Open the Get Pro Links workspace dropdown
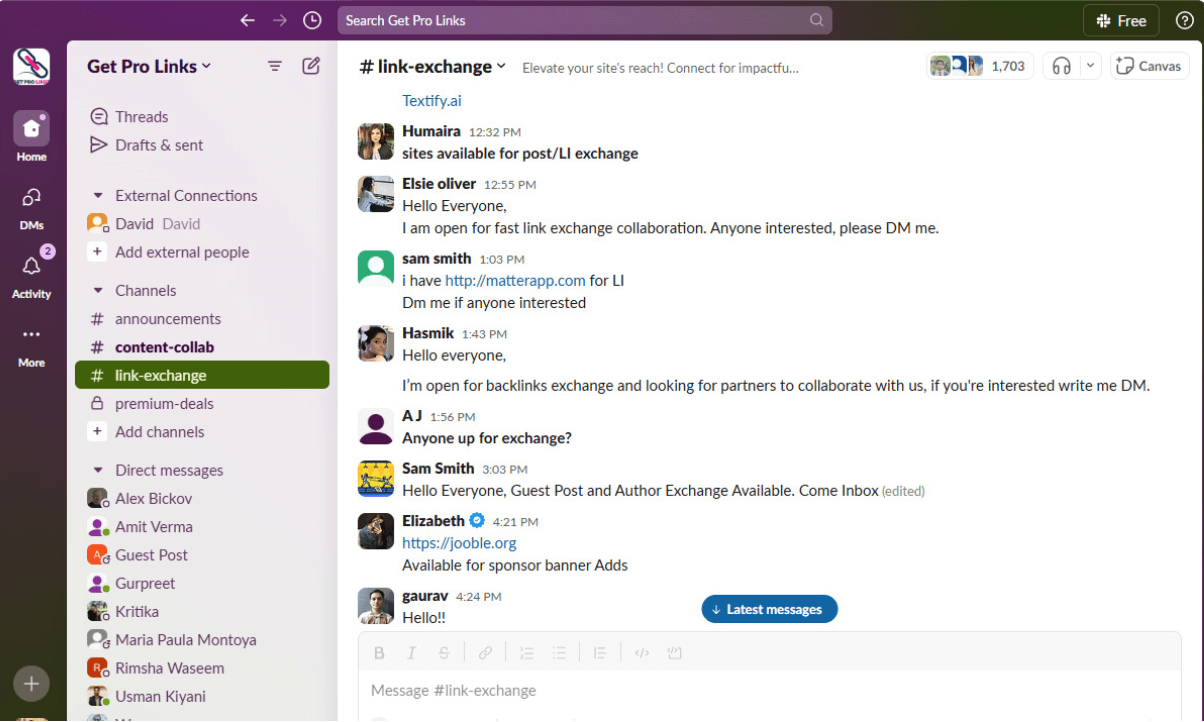1204x722 pixels. coord(149,66)
